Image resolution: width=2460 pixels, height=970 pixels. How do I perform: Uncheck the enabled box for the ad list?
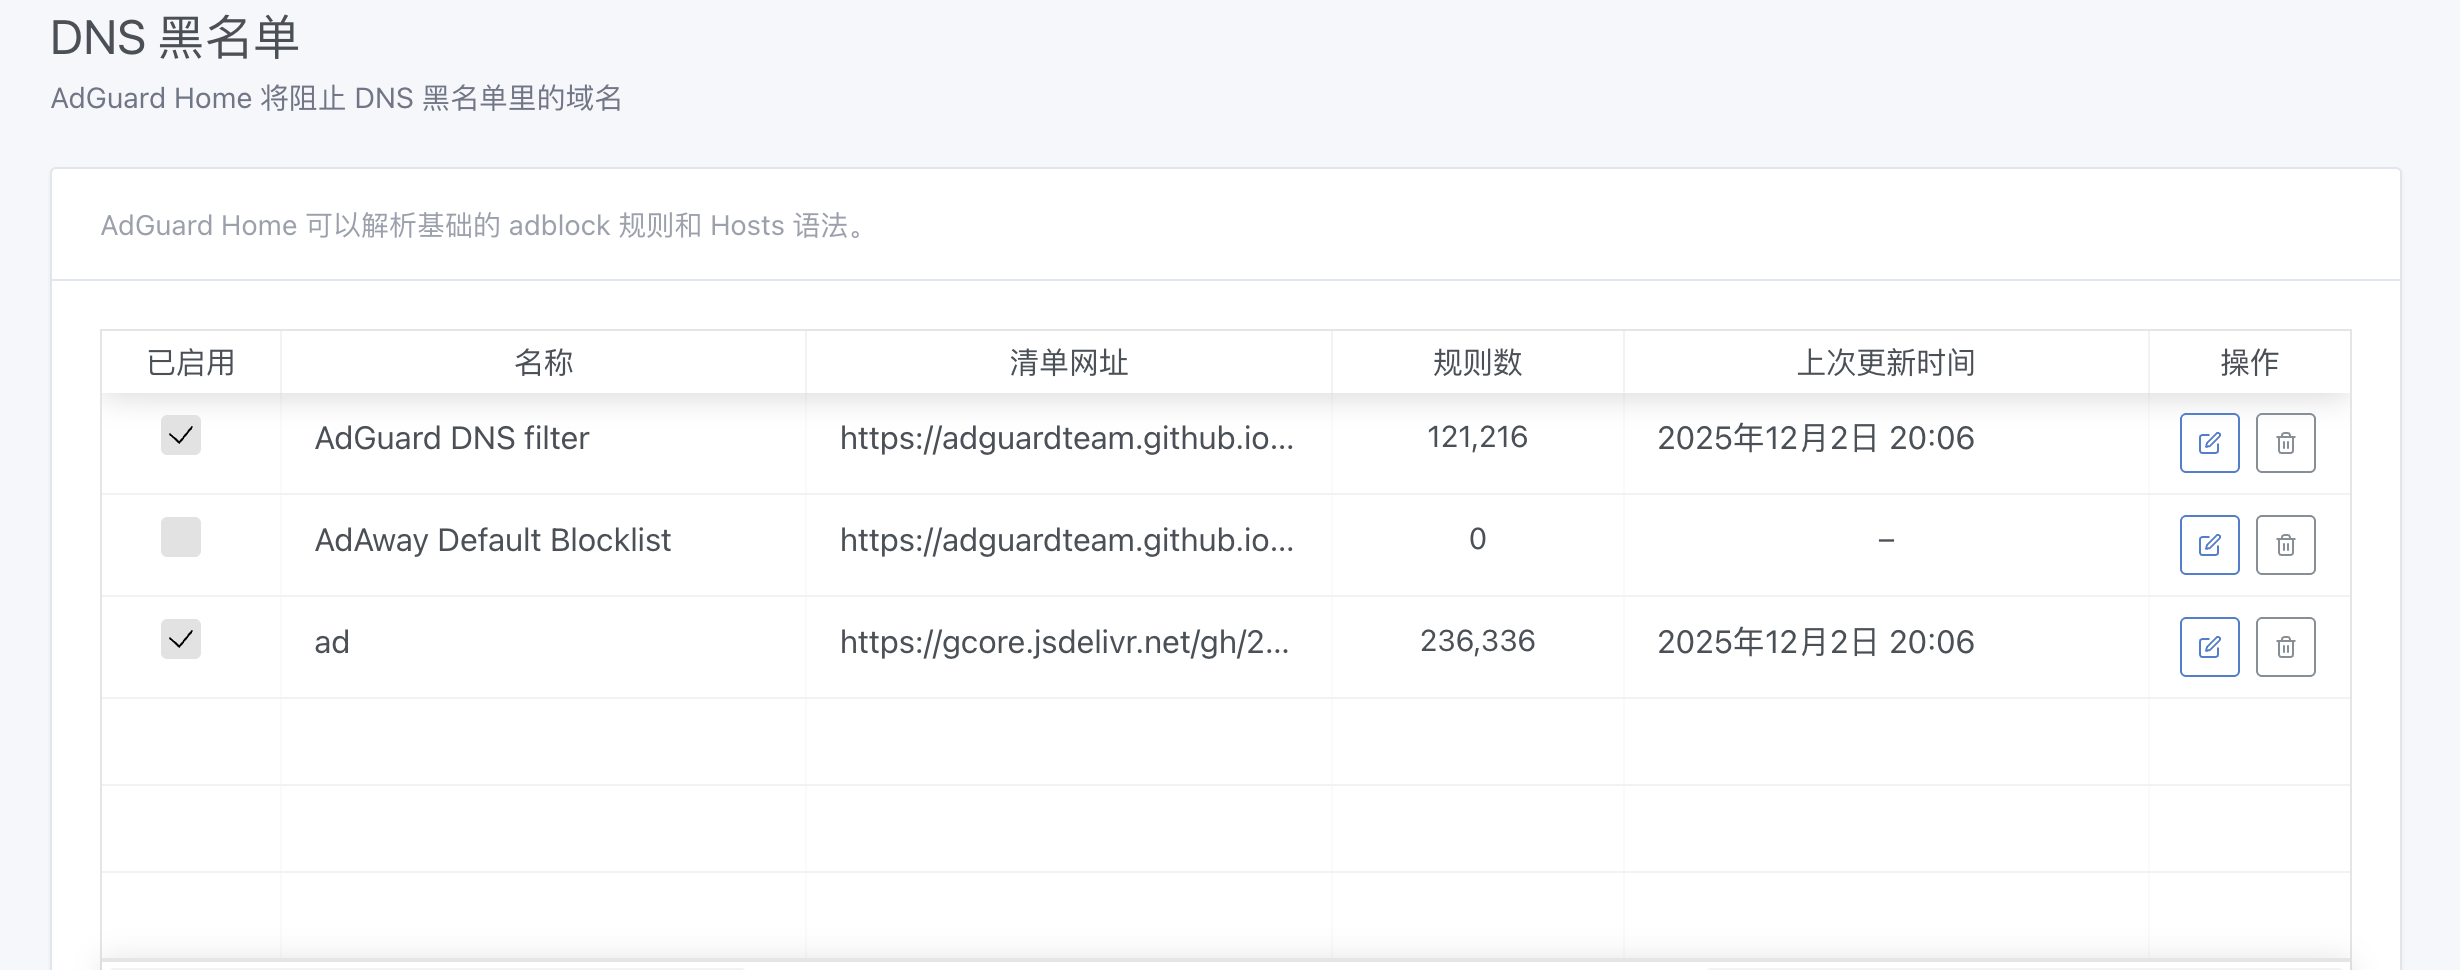pyautogui.click(x=181, y=639)
